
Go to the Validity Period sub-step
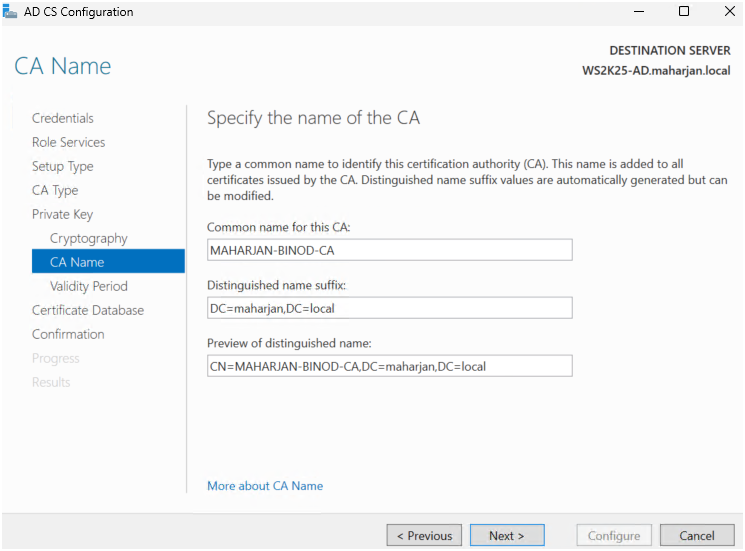click(x=89, y=286)
